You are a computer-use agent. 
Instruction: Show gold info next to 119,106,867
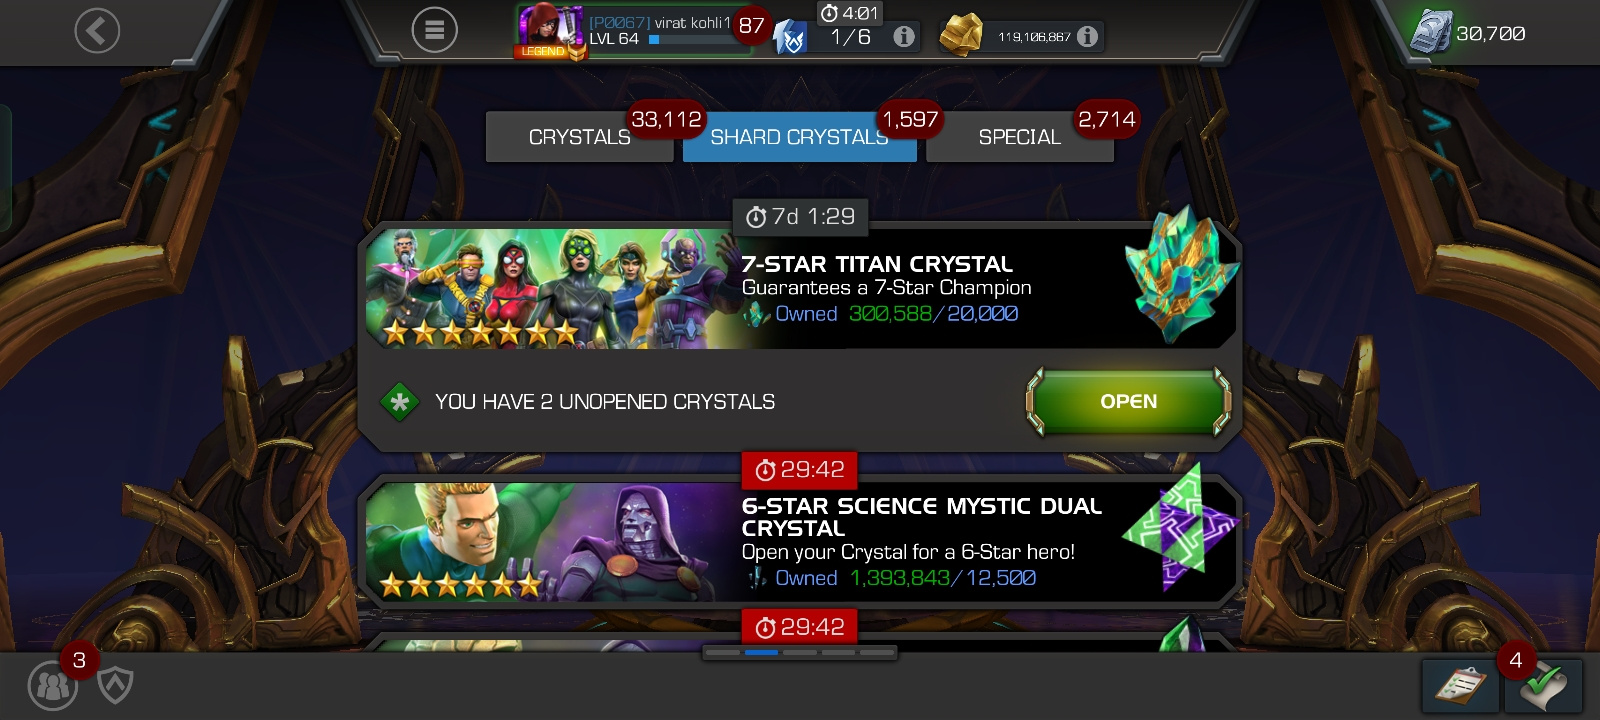1088,37
